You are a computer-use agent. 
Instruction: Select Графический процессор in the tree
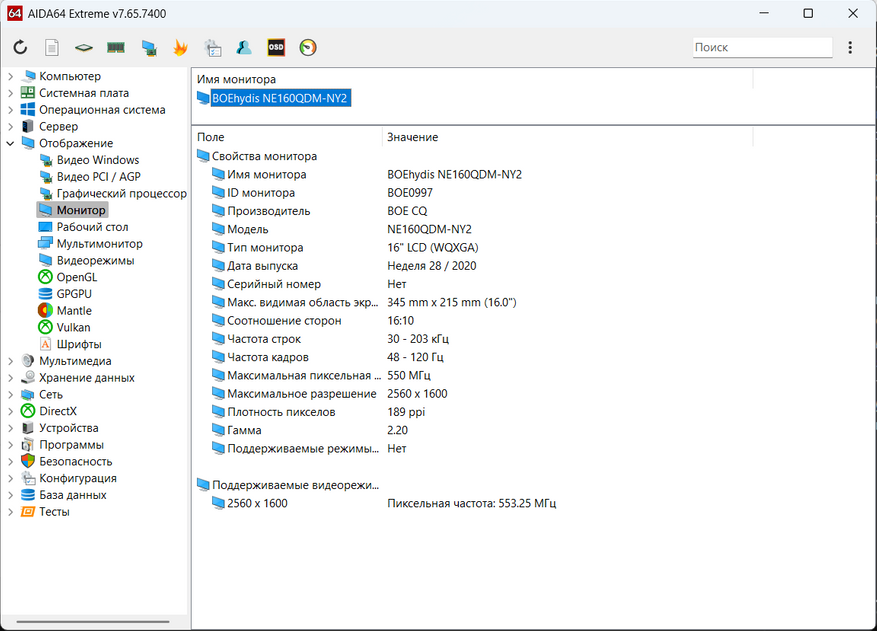[x=121, y=194]
